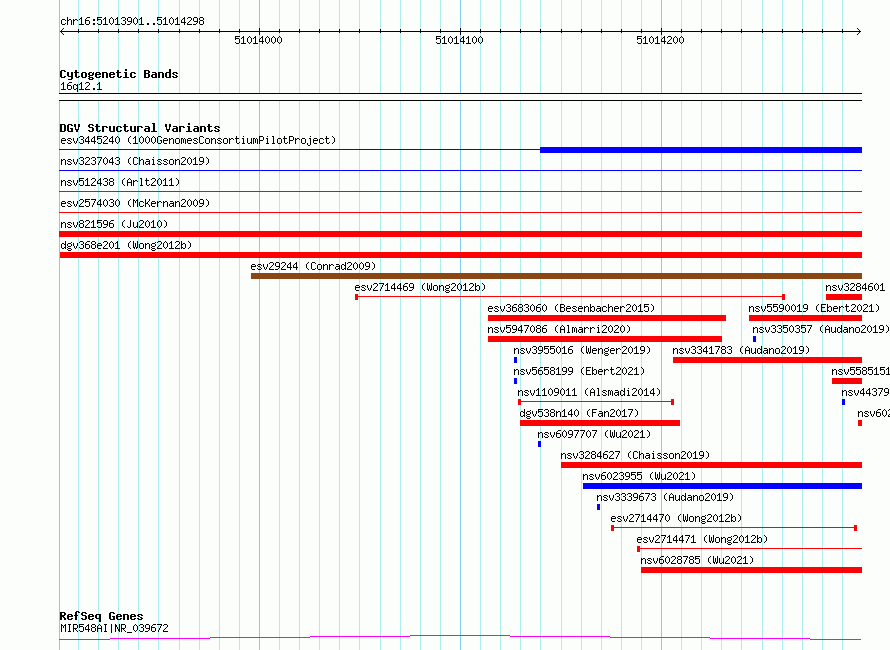890x650 pixels.
Task: Click ruler position 51014000
Action: tap(258, 40)
